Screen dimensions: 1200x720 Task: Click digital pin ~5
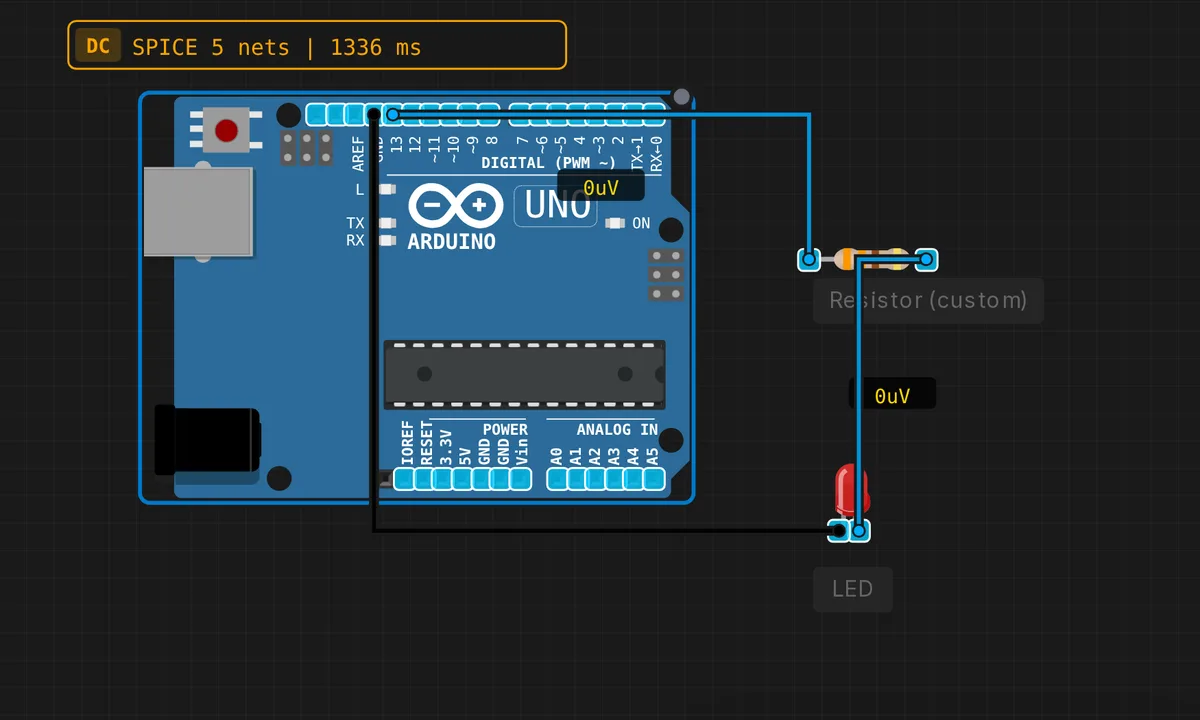click(x=557, y=114)
